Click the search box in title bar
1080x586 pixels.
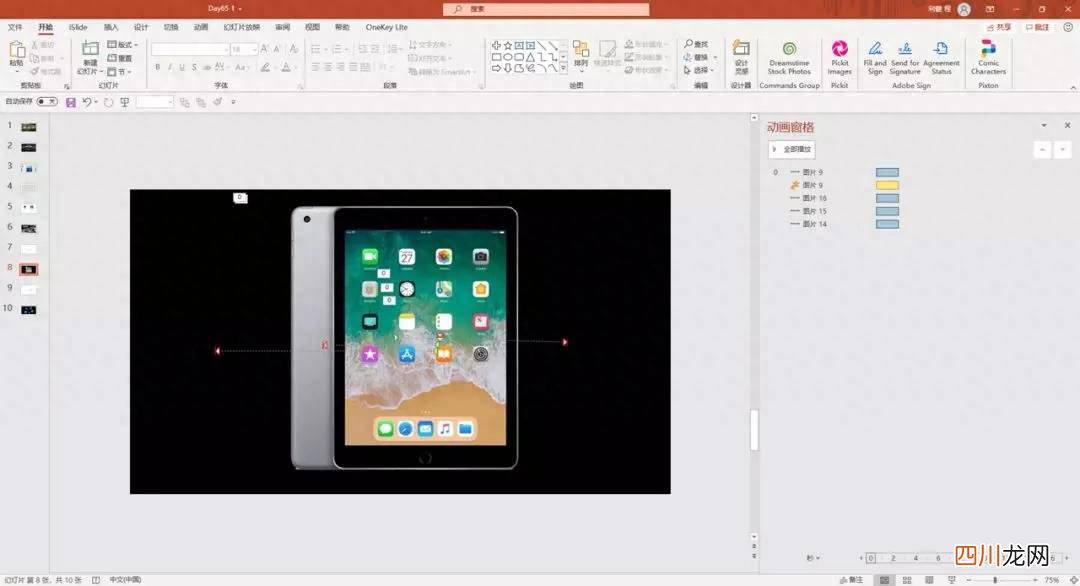[x=546, y=9]
